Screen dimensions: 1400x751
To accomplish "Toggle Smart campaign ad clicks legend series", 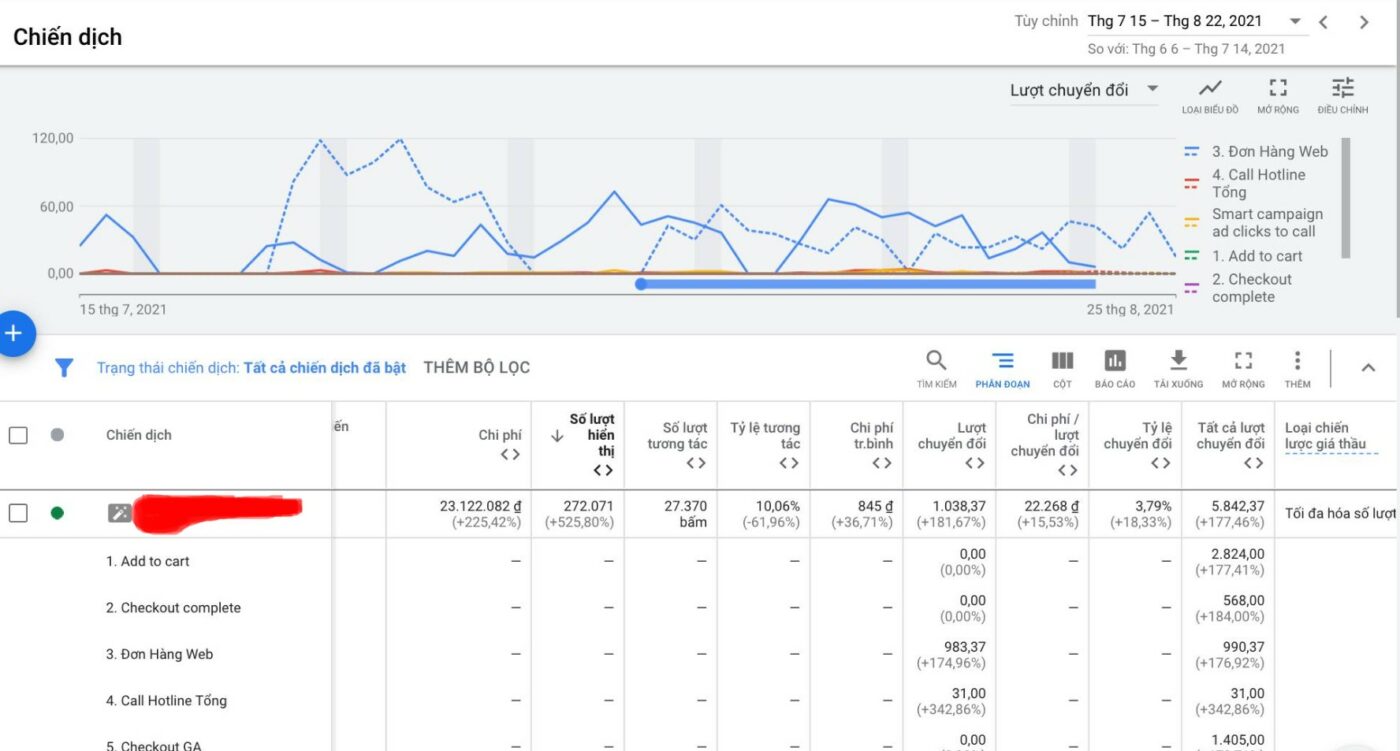I will point(1253,223).
